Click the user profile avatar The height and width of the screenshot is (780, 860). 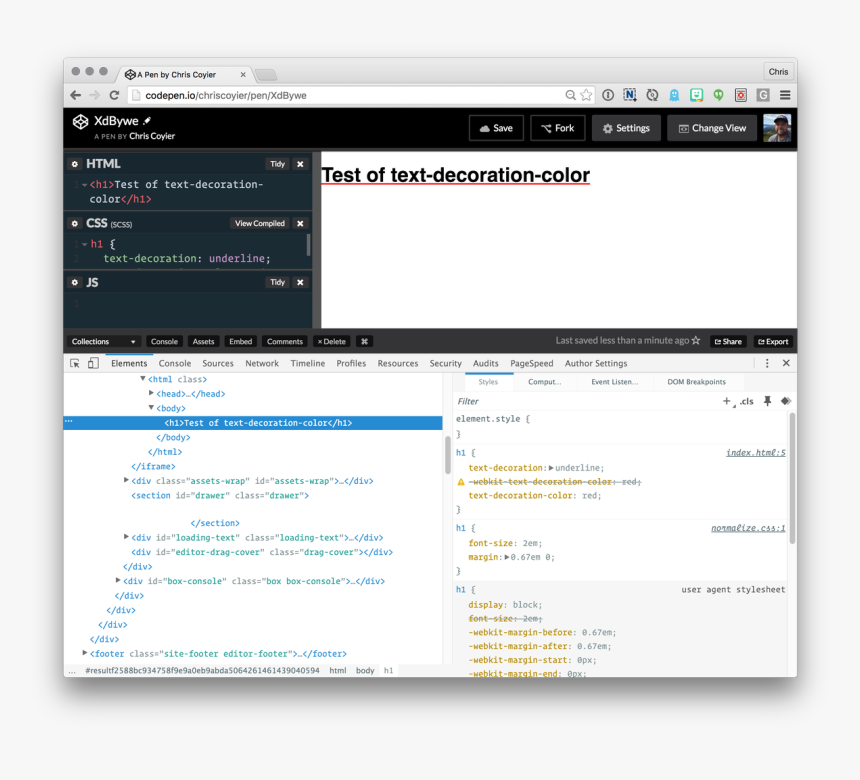[x=777, y=128]
